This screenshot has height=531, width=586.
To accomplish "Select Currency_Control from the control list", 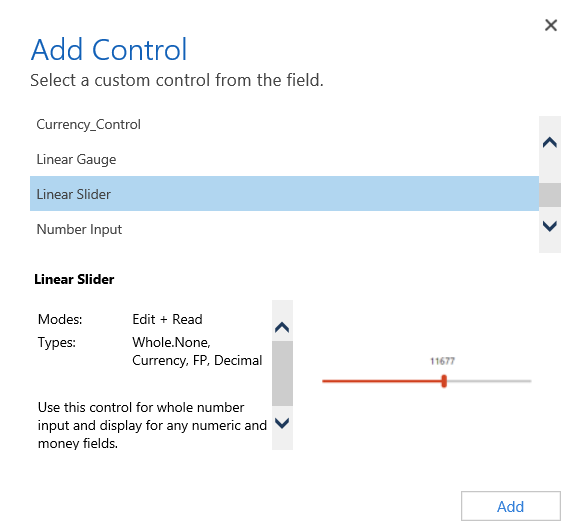I will click(284, 124).
